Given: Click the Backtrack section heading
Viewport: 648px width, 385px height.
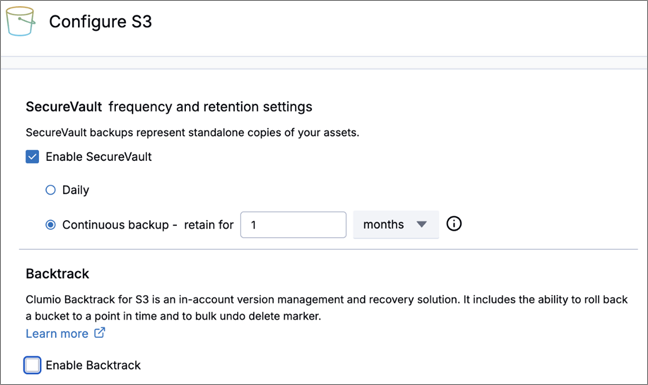Looking at the screenshot, I should tap(57, 273).
